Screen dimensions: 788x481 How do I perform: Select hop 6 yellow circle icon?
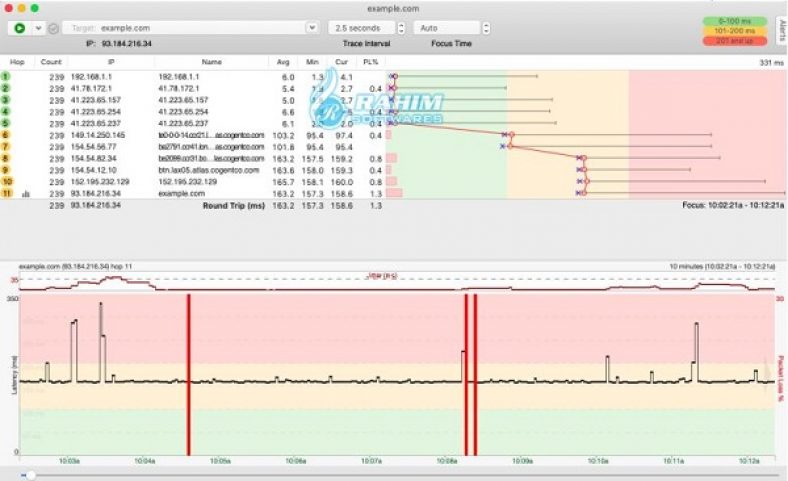click(x=6, y=135)
